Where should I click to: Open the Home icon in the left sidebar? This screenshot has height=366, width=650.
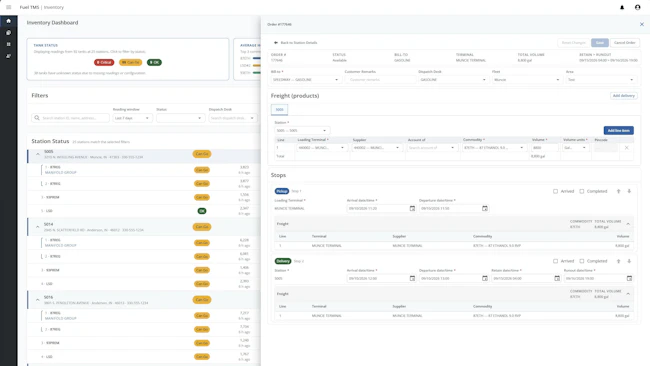click(x=9, y=21)
